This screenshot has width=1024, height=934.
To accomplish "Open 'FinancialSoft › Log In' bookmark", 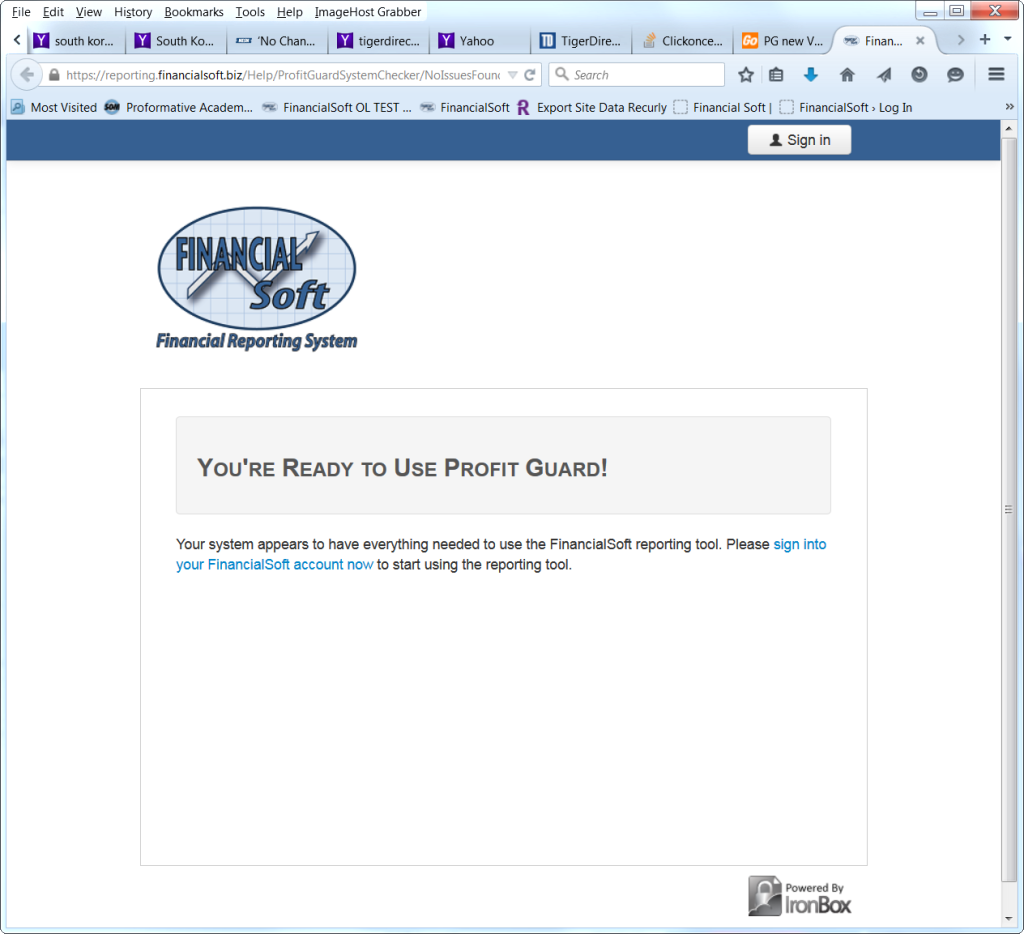I will [846, 107].
